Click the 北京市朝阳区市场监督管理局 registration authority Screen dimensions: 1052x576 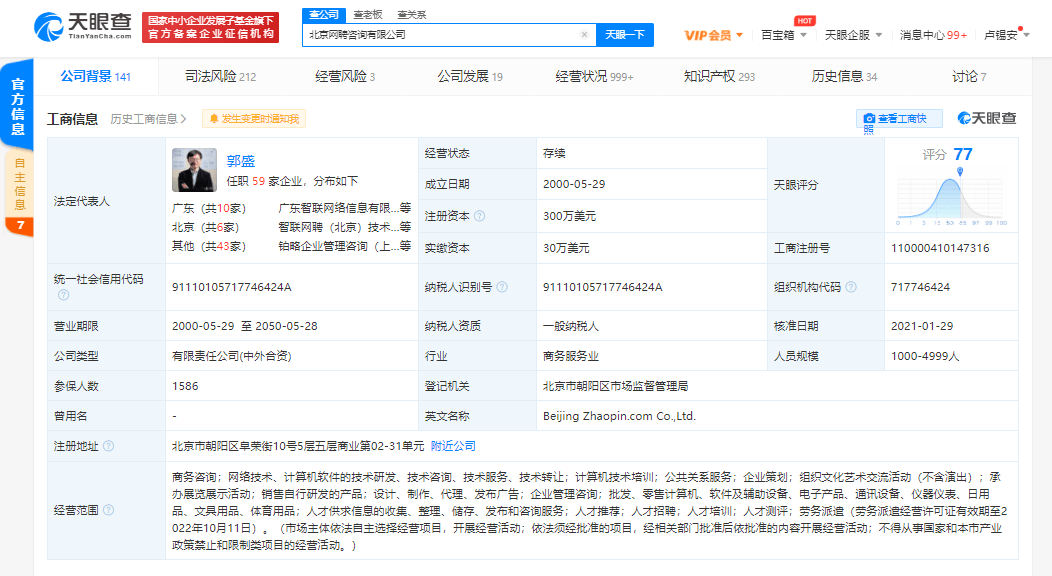[x=615, y=386]
